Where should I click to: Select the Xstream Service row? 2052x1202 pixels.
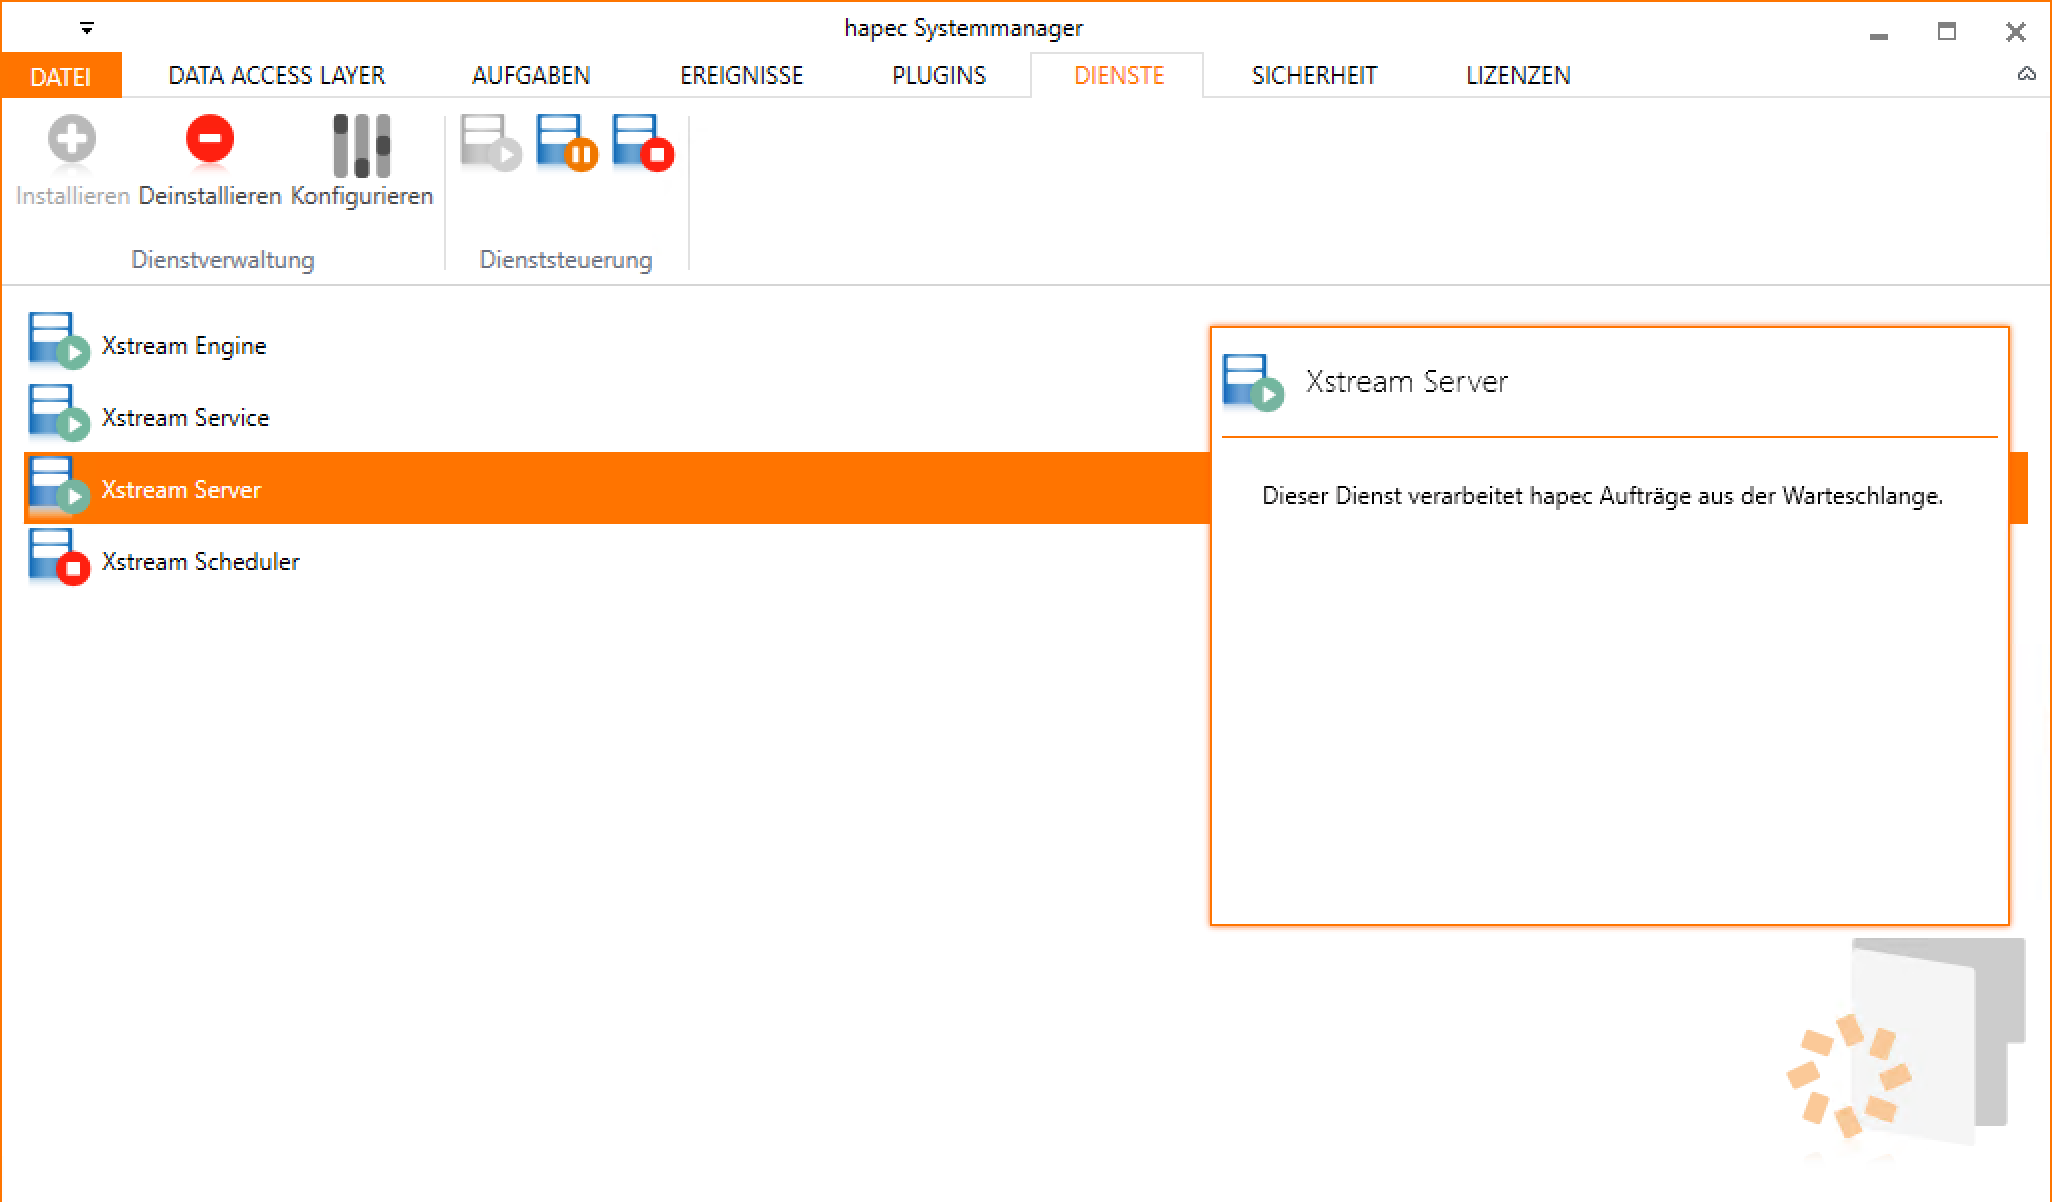185,418
